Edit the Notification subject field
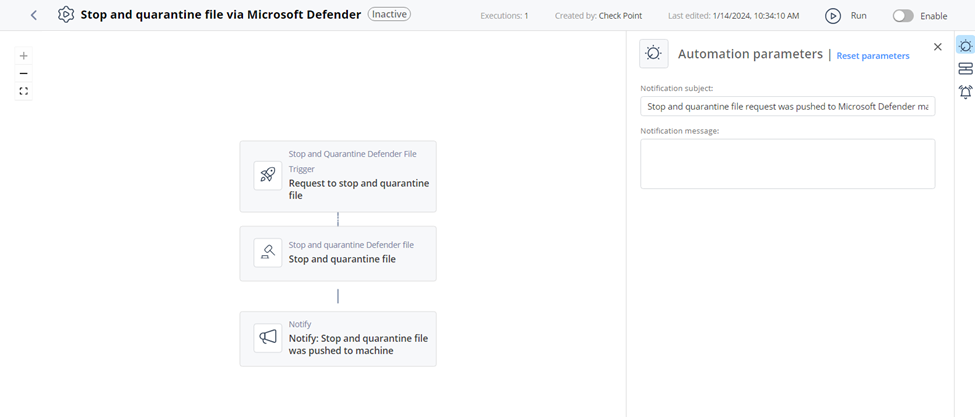 [787, 106]
